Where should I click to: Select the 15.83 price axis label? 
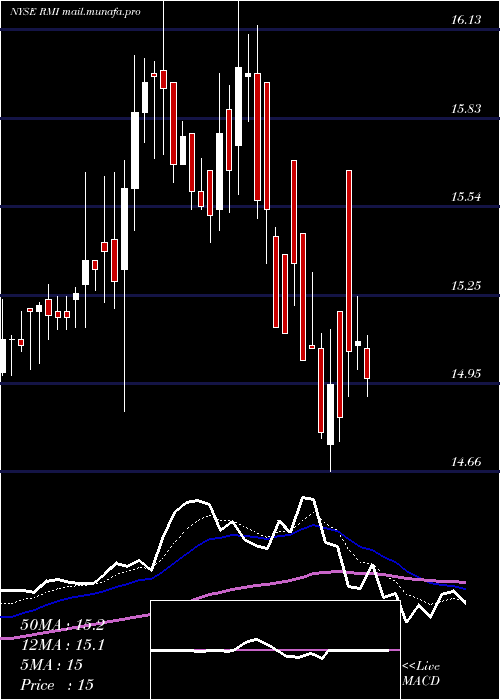pos(466,108)
